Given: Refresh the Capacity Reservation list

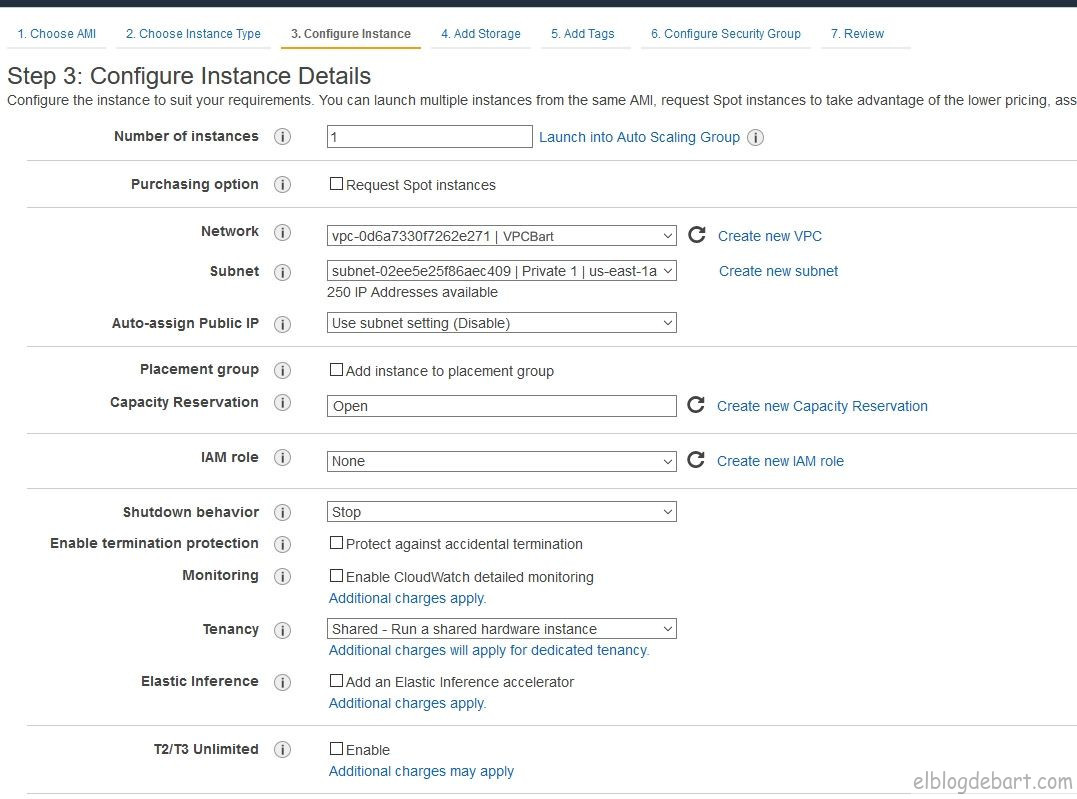Looking at the screenshot, I should tap(696, 405).
